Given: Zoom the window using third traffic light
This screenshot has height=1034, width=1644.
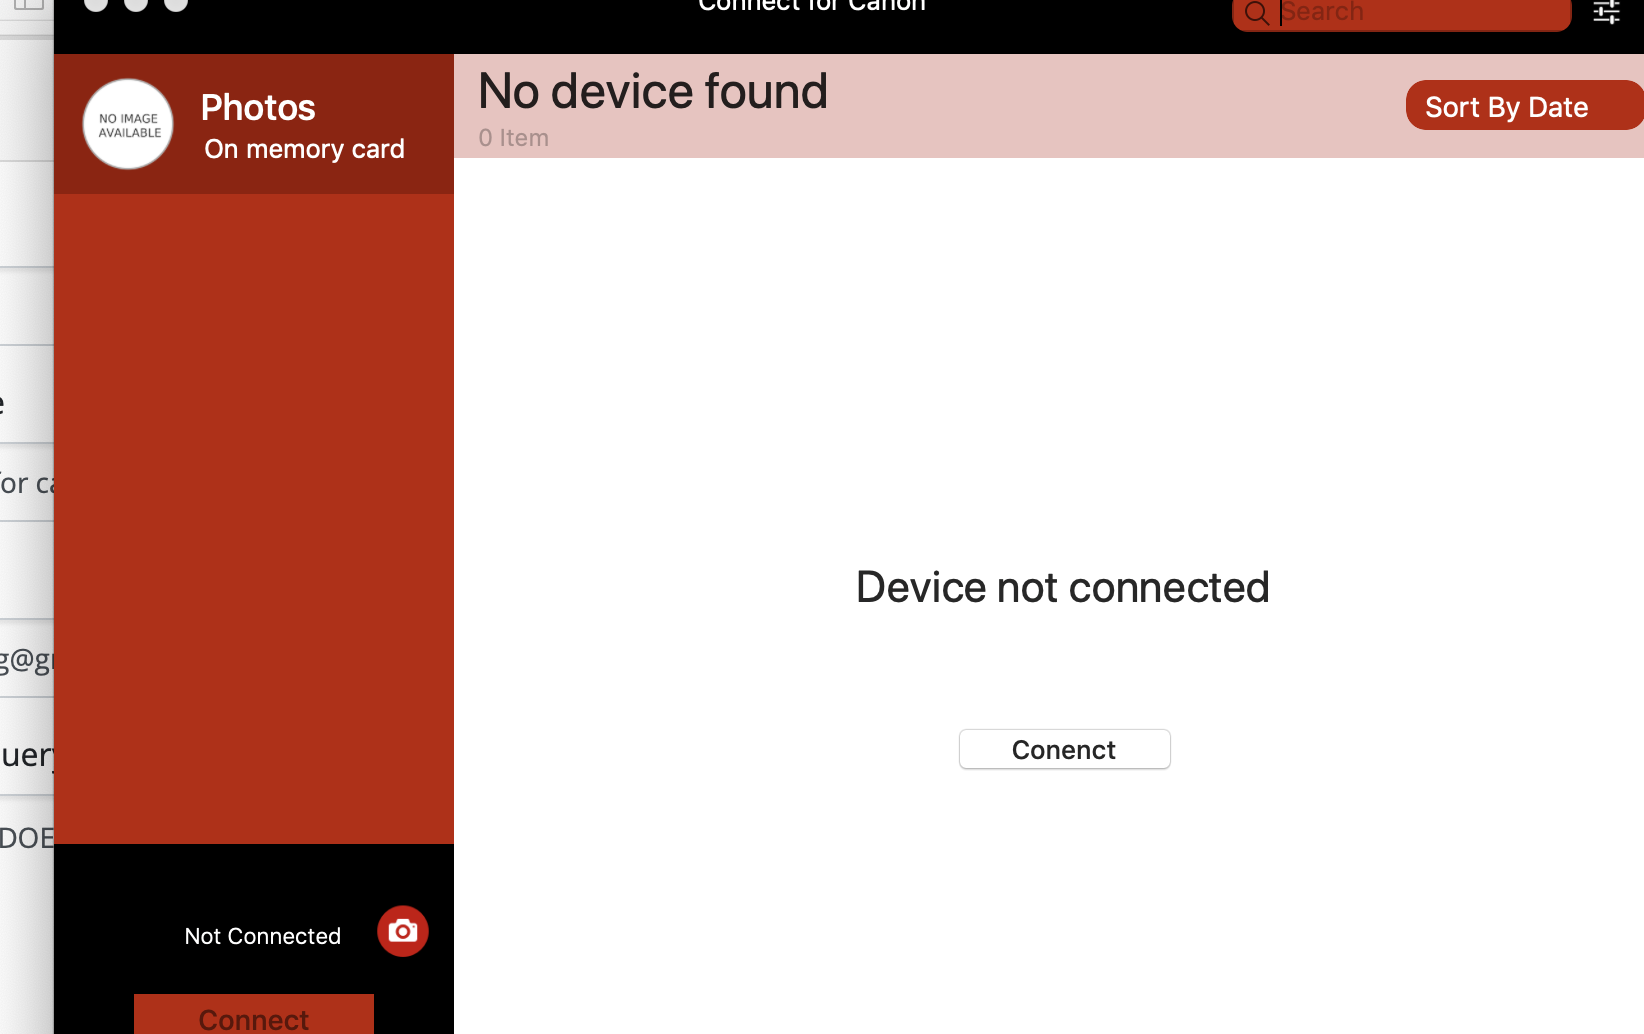Looking at the screenshot, I should click(x=176, y=3).
